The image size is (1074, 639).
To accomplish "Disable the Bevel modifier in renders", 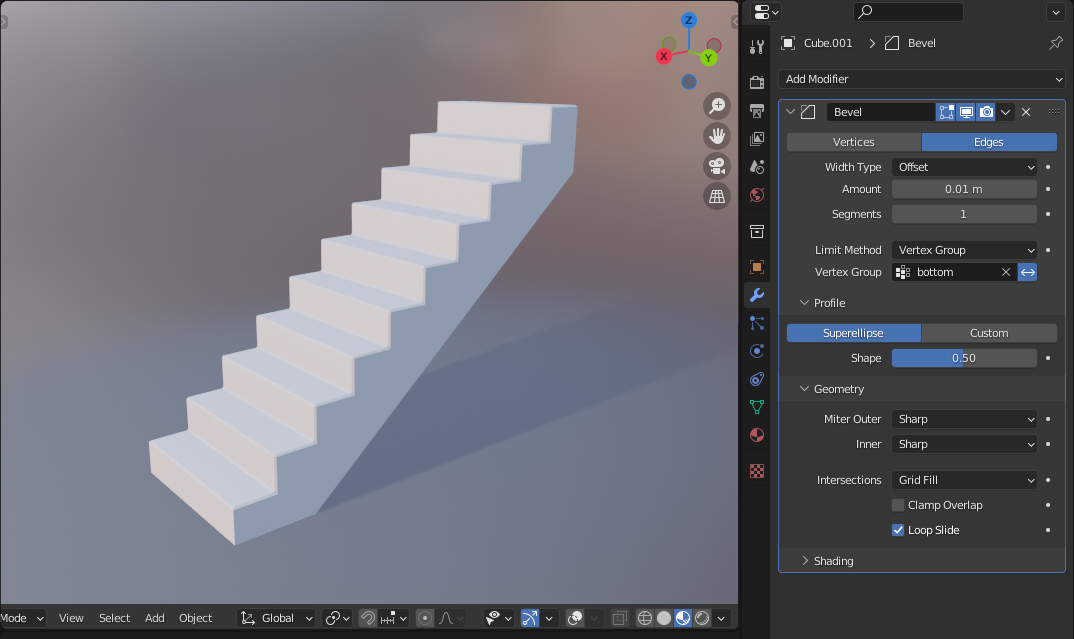I will [986, 112].
